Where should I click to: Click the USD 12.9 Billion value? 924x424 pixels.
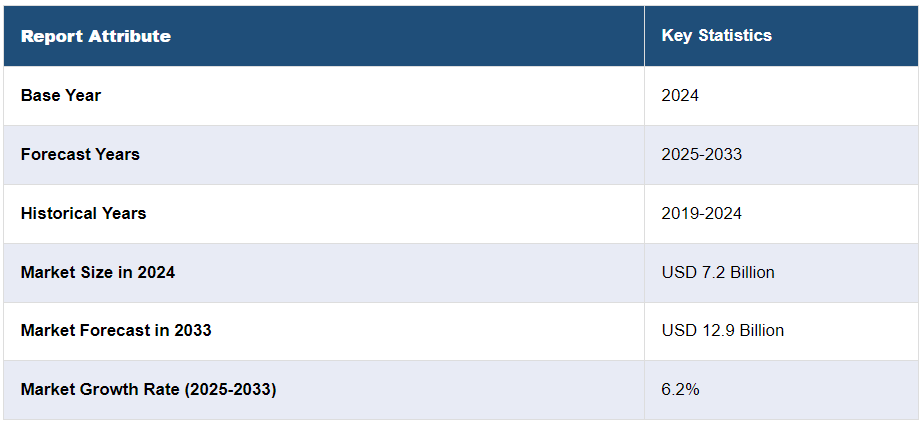(x=722, y=330)
